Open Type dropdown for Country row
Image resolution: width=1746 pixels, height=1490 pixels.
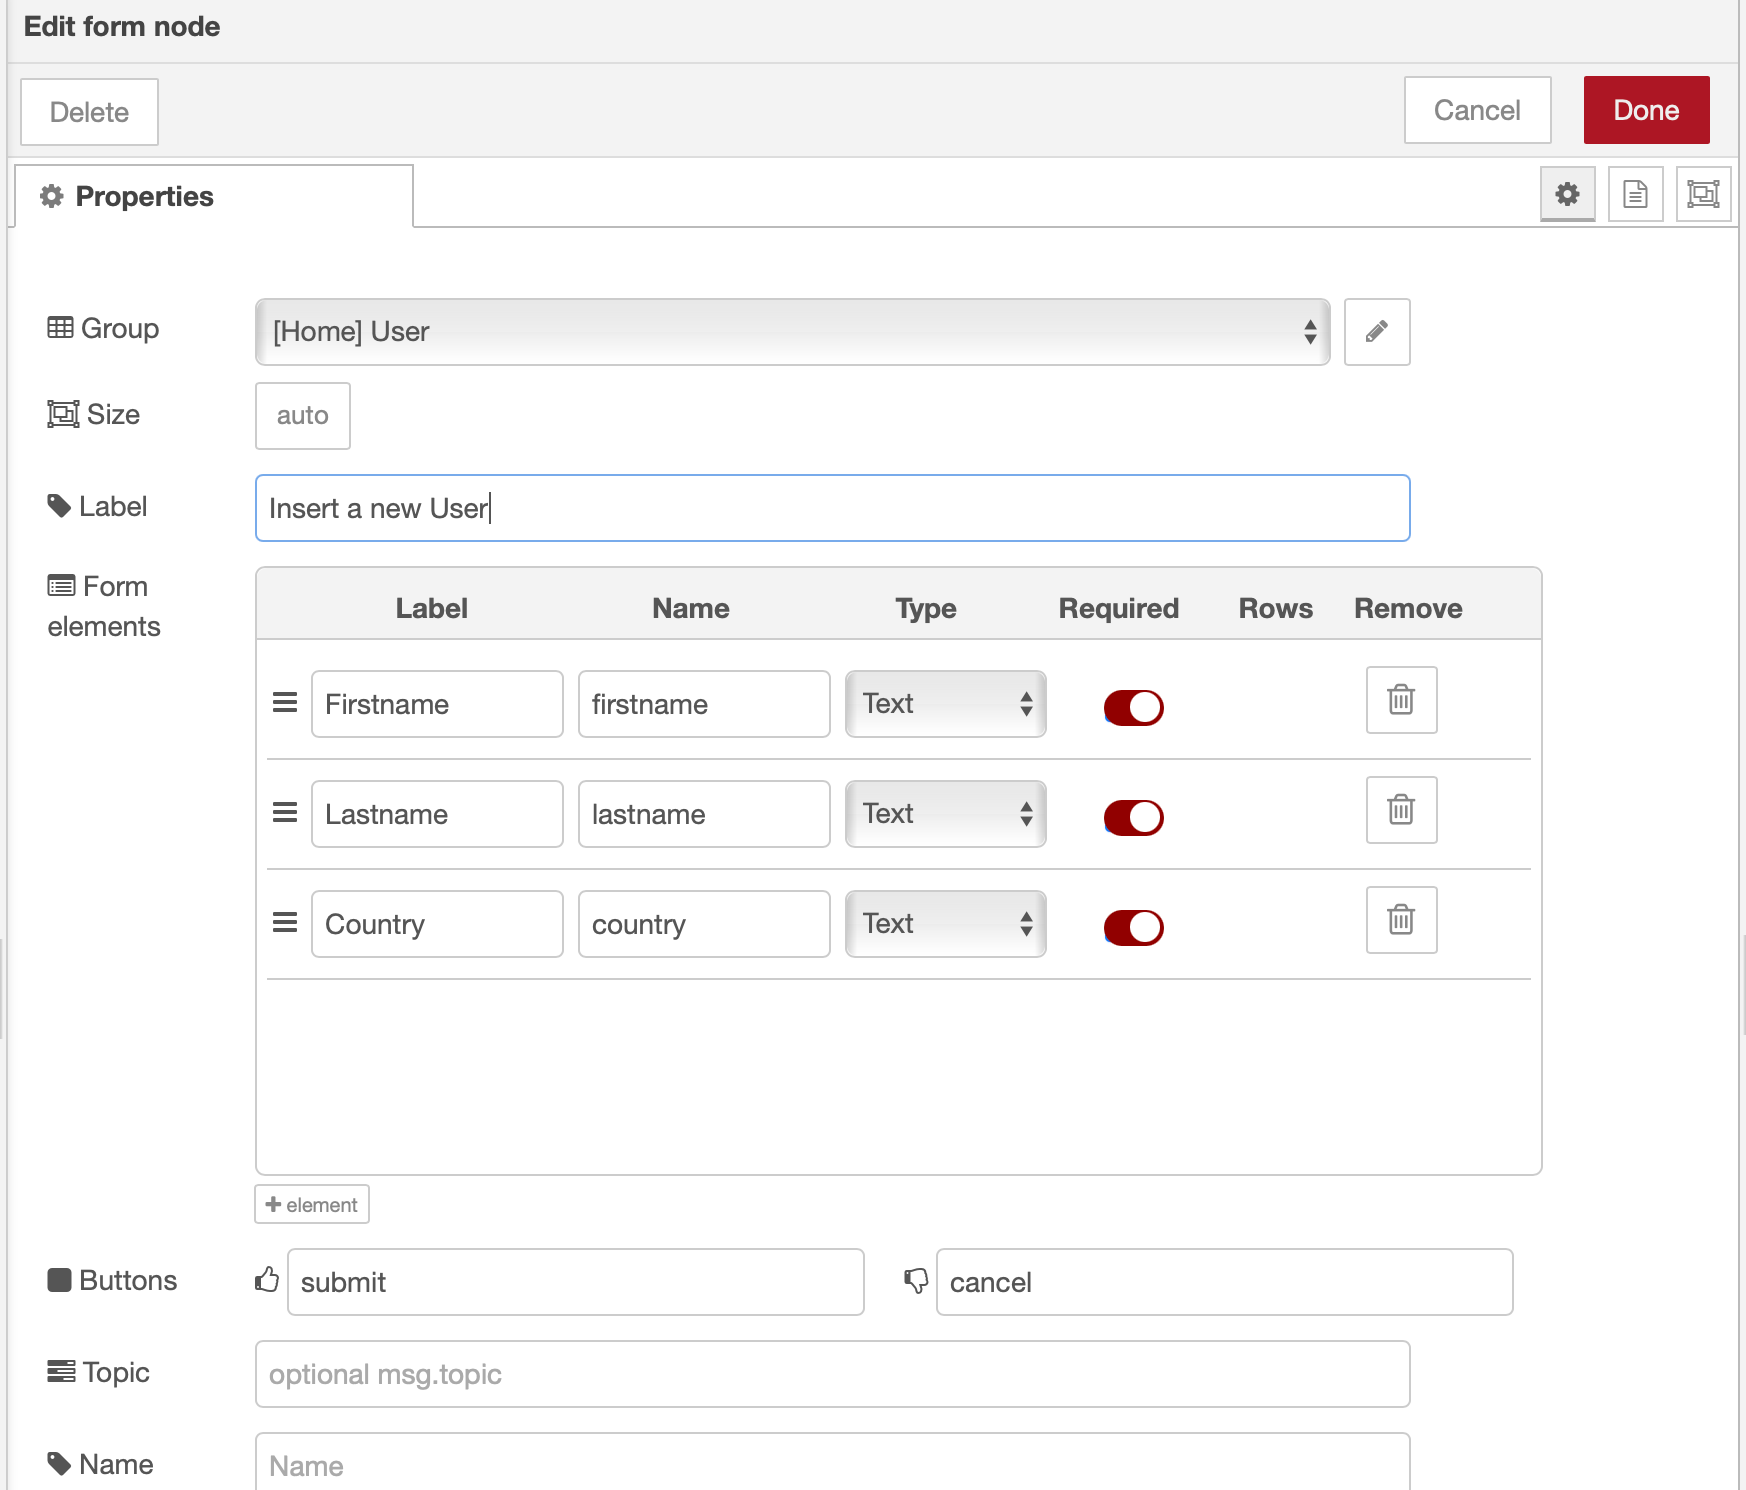(945, 924)
